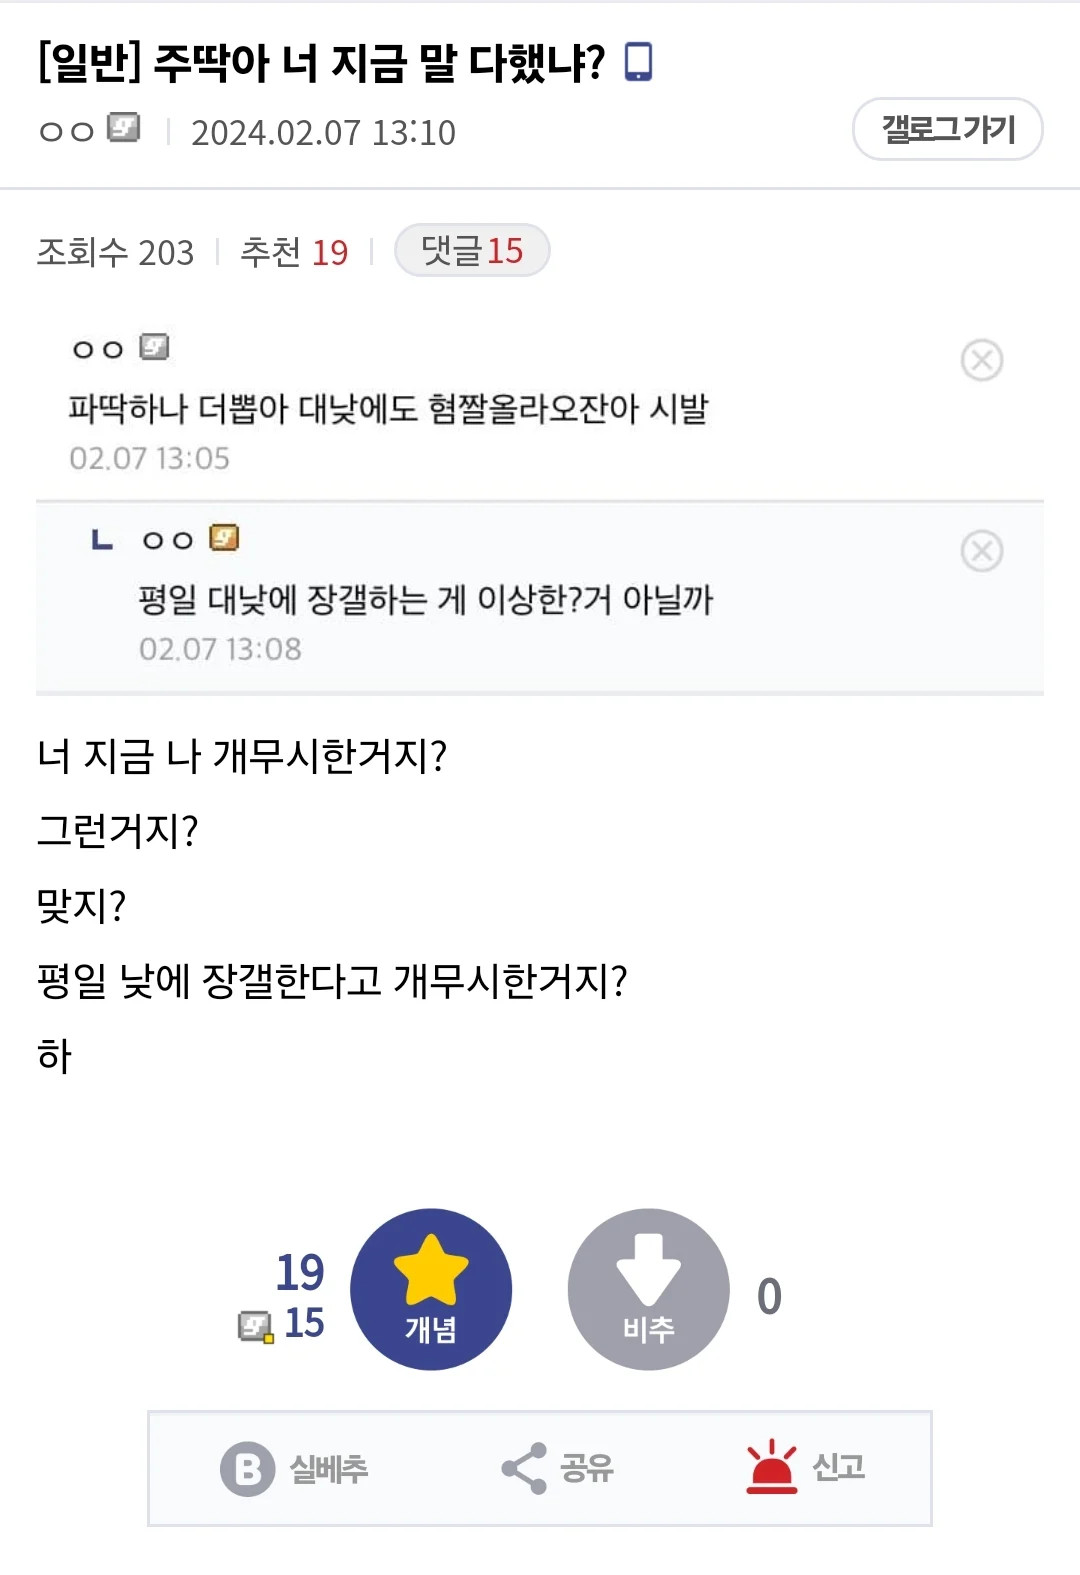Dismiss the quoted reply comment with X
The width and height of the screenshot is (1080, 1575).
coord(981,551)
